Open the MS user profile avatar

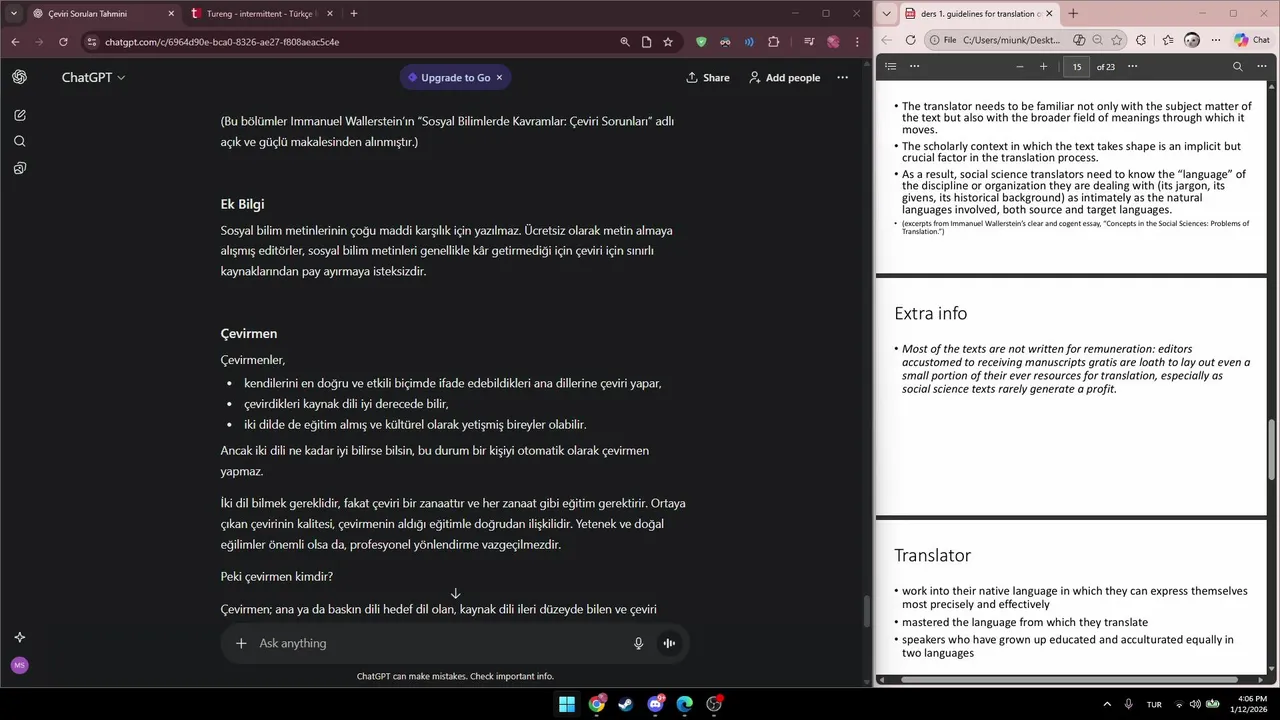[20, 665]
